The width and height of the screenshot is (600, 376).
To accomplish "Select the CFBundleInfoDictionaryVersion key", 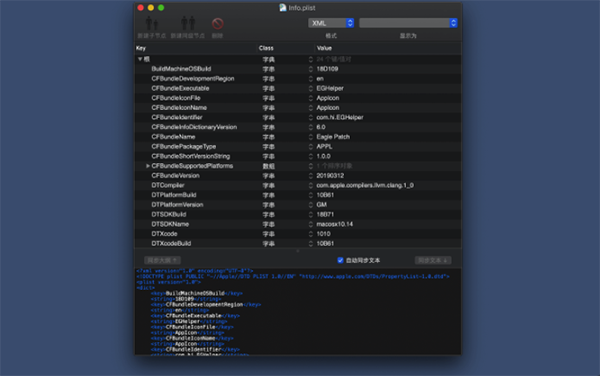I will coord(194,127).
